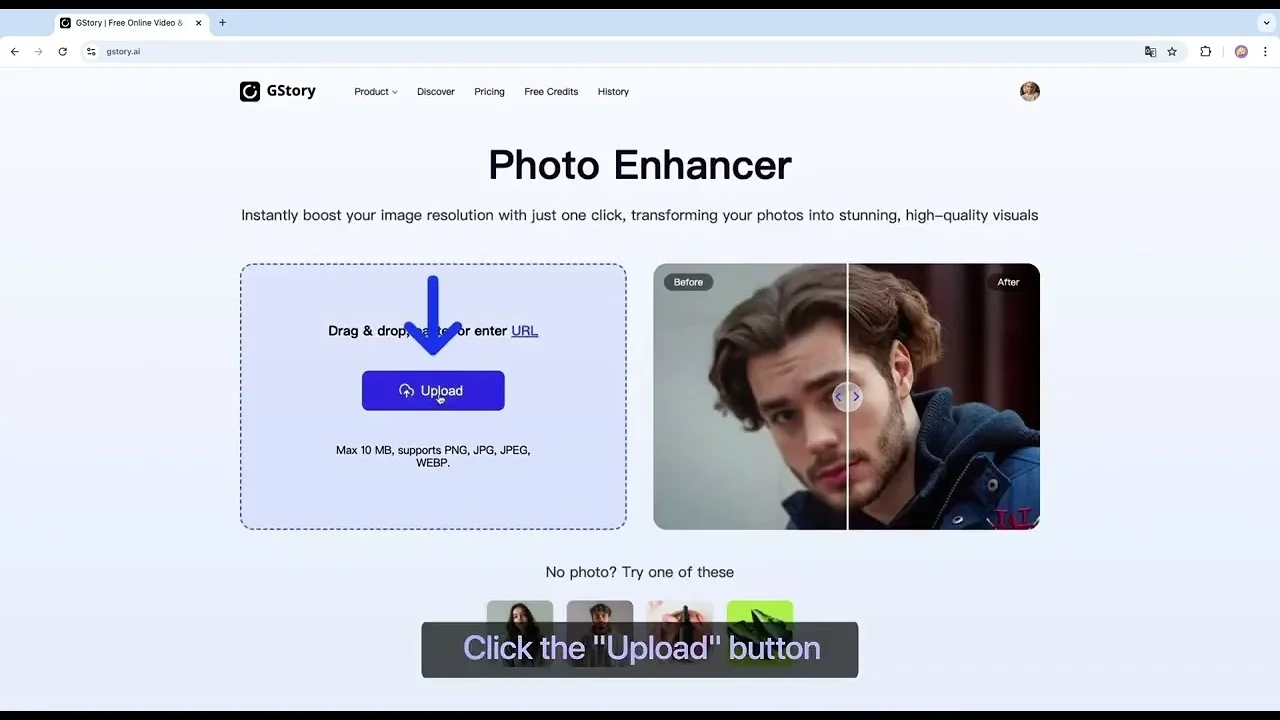
Task: Open the user profile avatar
Action: click(x=1029, y=91)
